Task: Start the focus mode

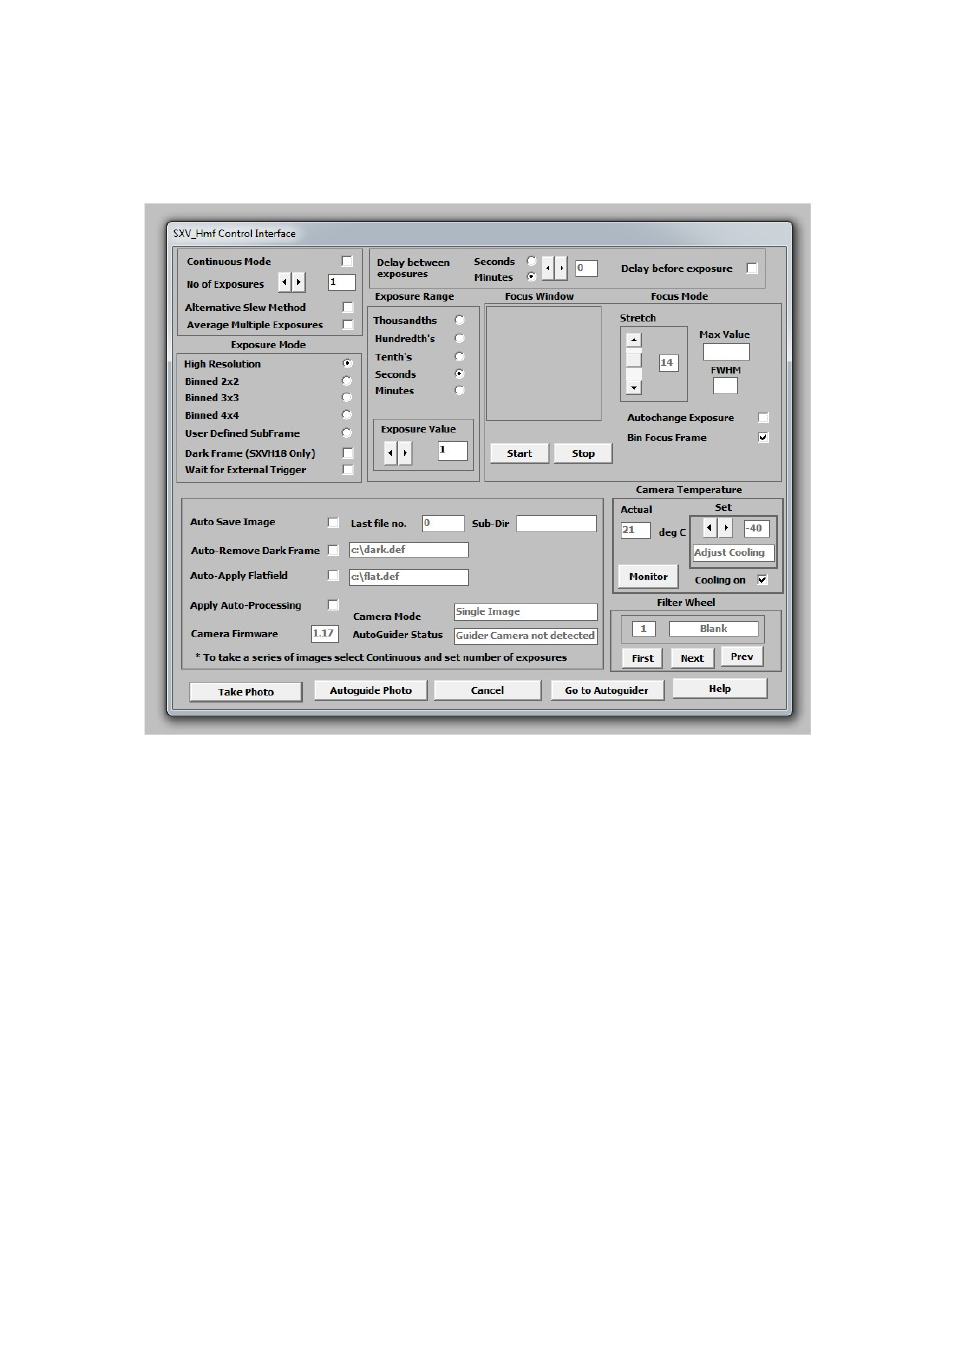Action: click(519, 454)
